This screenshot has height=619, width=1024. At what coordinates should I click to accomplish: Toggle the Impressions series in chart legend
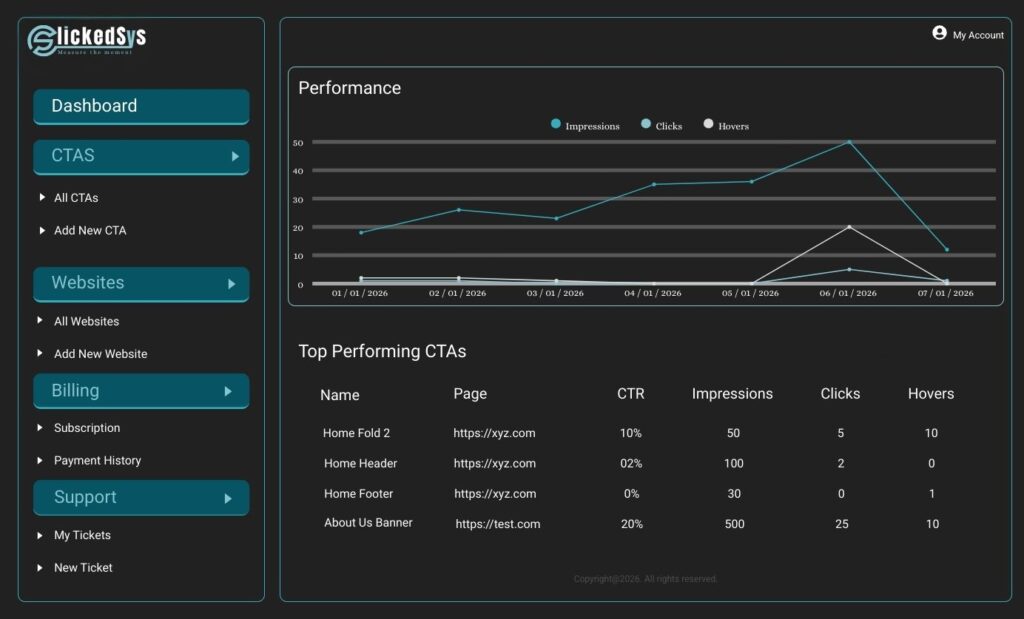[x=556, y=124]
